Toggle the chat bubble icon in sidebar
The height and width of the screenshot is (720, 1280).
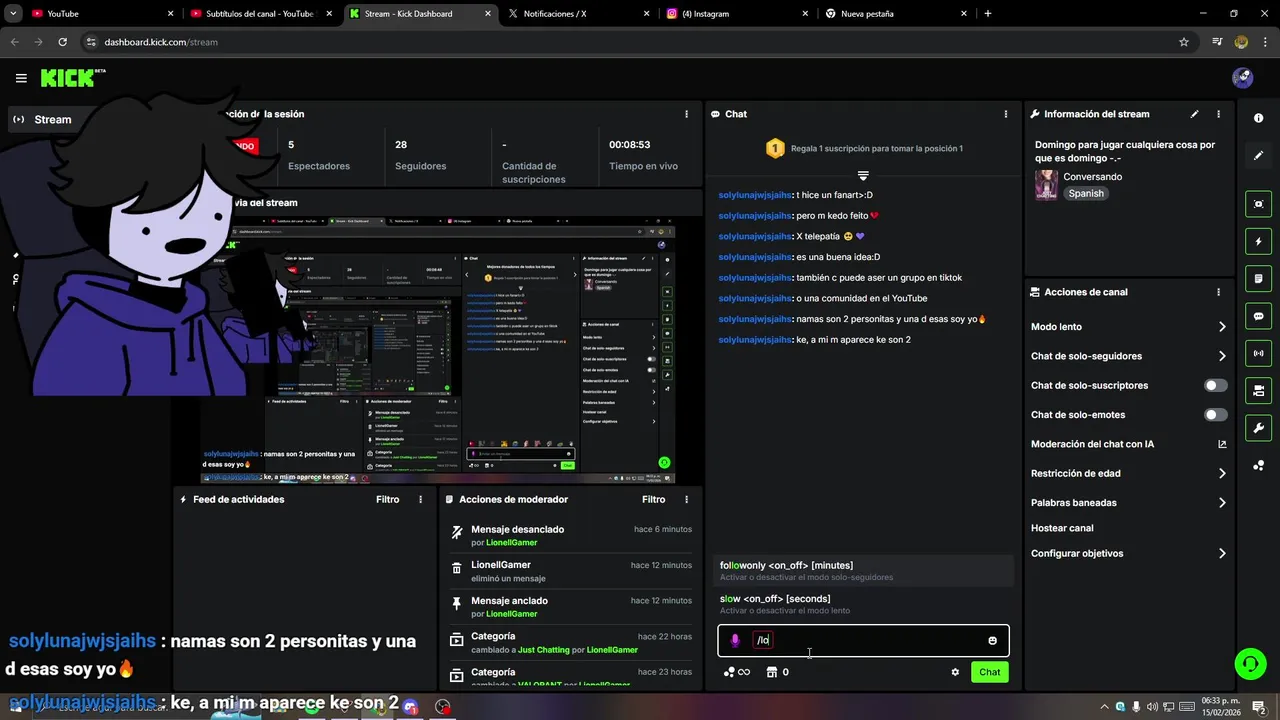point(1258,316)
